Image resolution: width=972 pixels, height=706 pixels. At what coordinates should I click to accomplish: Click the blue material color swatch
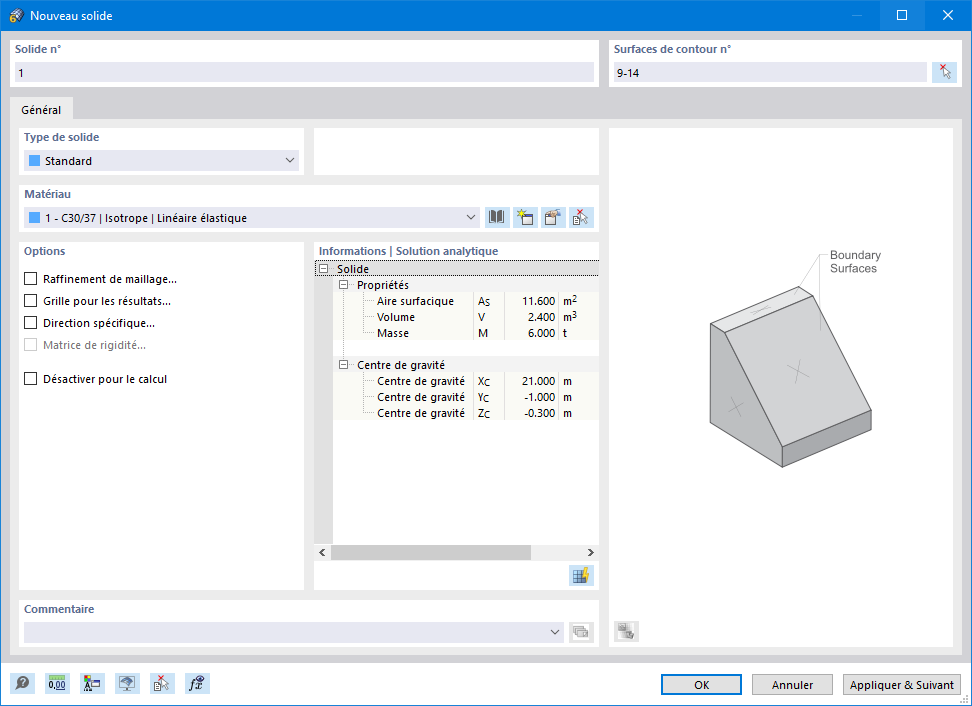[x=35, y=218]
